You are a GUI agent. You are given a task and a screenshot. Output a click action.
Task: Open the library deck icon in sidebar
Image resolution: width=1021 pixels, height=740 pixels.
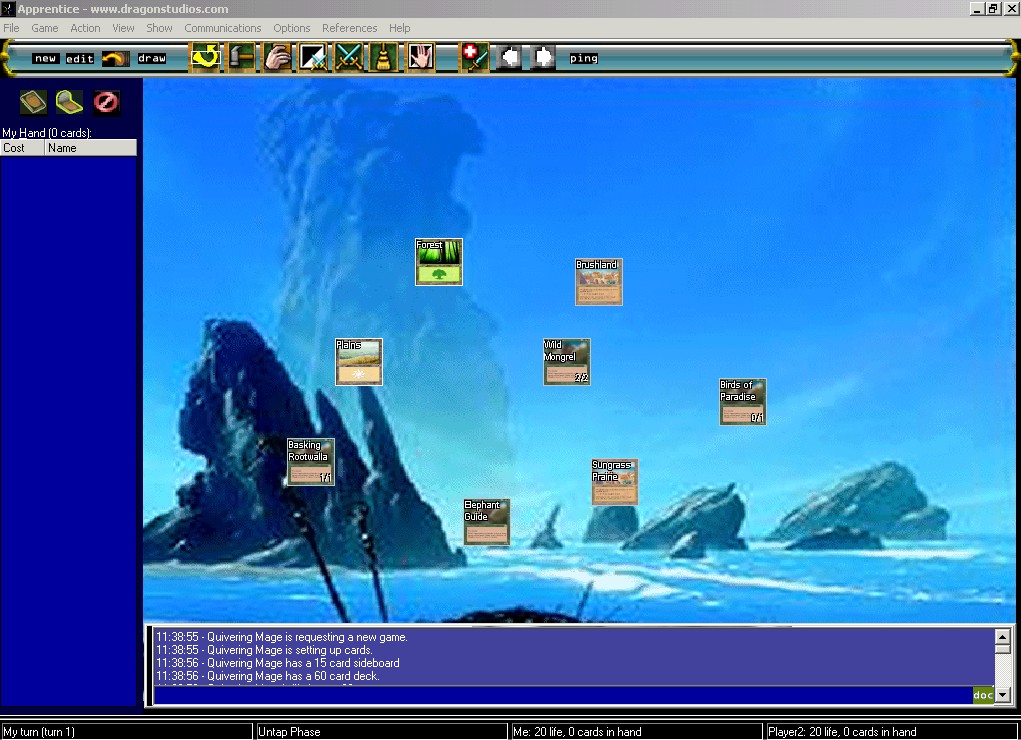click(x=33, y=102)
